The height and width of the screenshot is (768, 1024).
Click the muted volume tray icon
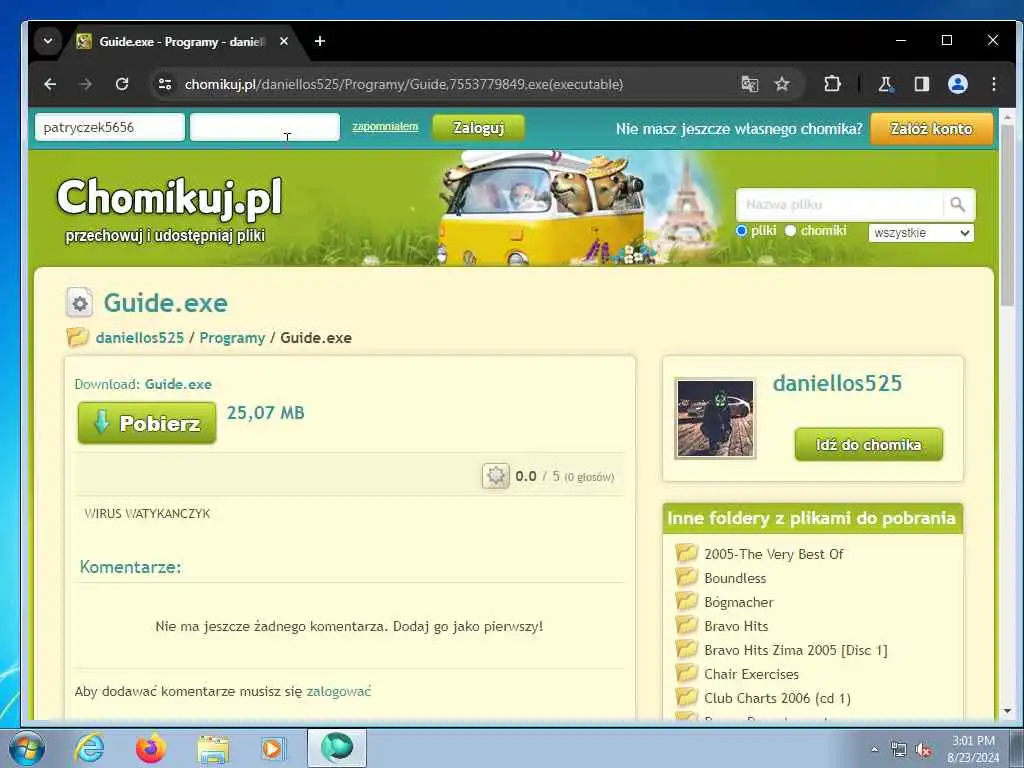click(923, 750)
